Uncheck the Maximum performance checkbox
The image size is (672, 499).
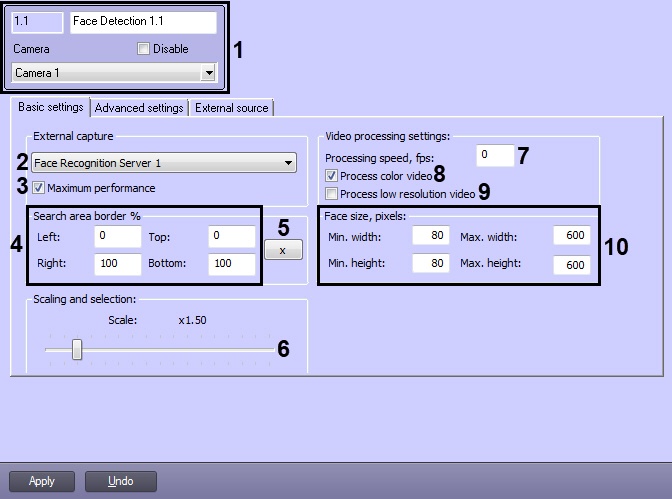pos(39,188)
